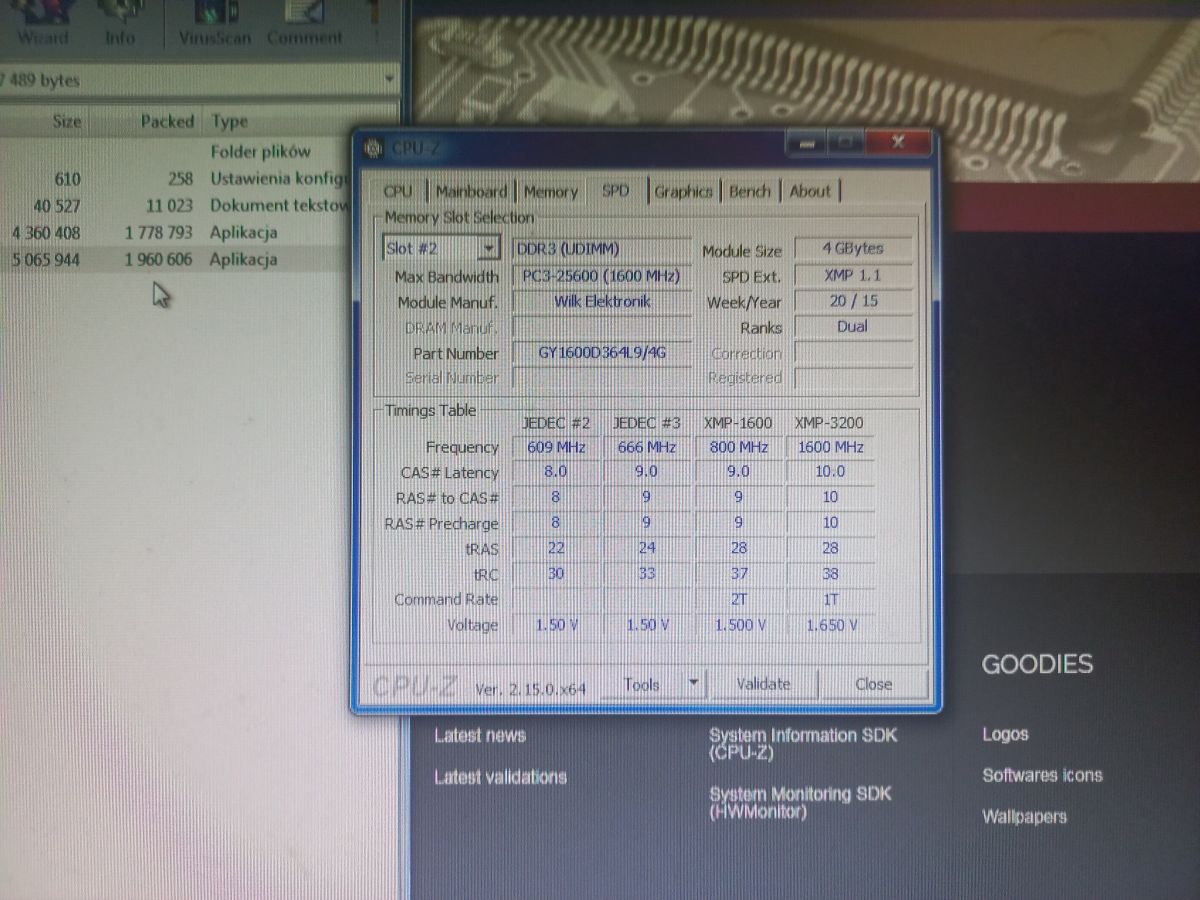Viewport: 1200px width, 900px height.
Task: Click the GY1600D364L9/4G part number field
Action: click(x=601, y=353)
